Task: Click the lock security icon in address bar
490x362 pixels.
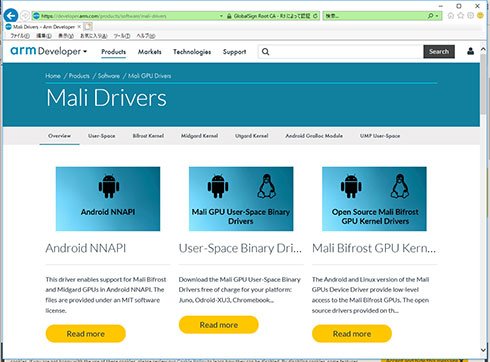Action: (x=229, y=16)
